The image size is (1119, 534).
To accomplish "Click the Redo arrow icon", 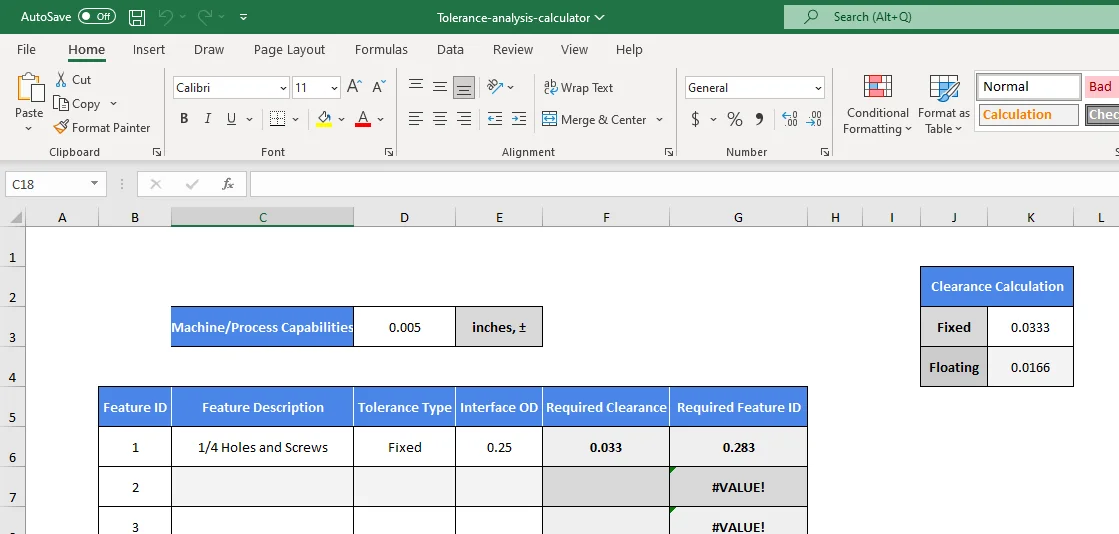I will (205, 16).
